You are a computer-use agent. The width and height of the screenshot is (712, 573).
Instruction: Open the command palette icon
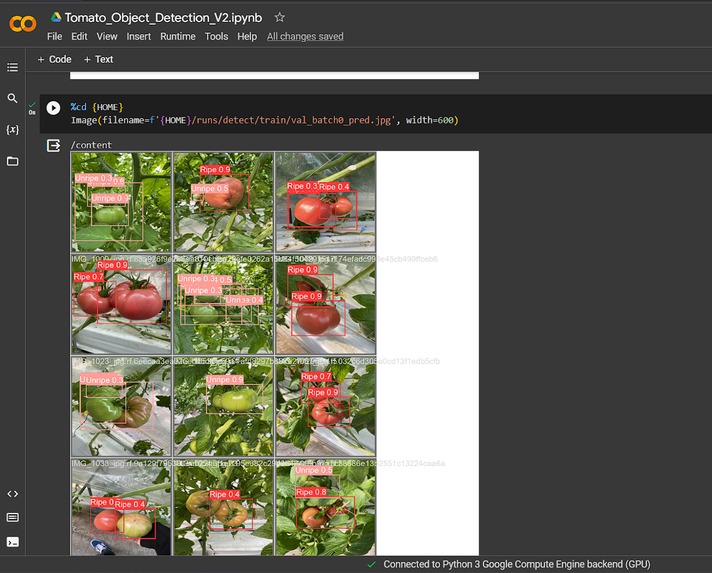tap(12, 518)
